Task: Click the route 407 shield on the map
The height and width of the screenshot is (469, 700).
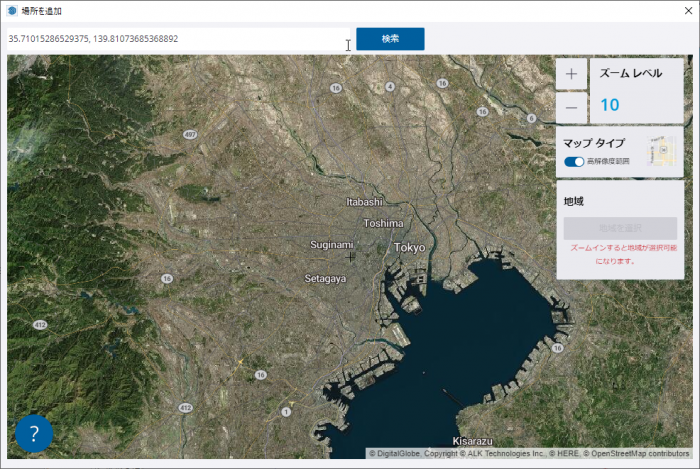Action: coord(189,133)
